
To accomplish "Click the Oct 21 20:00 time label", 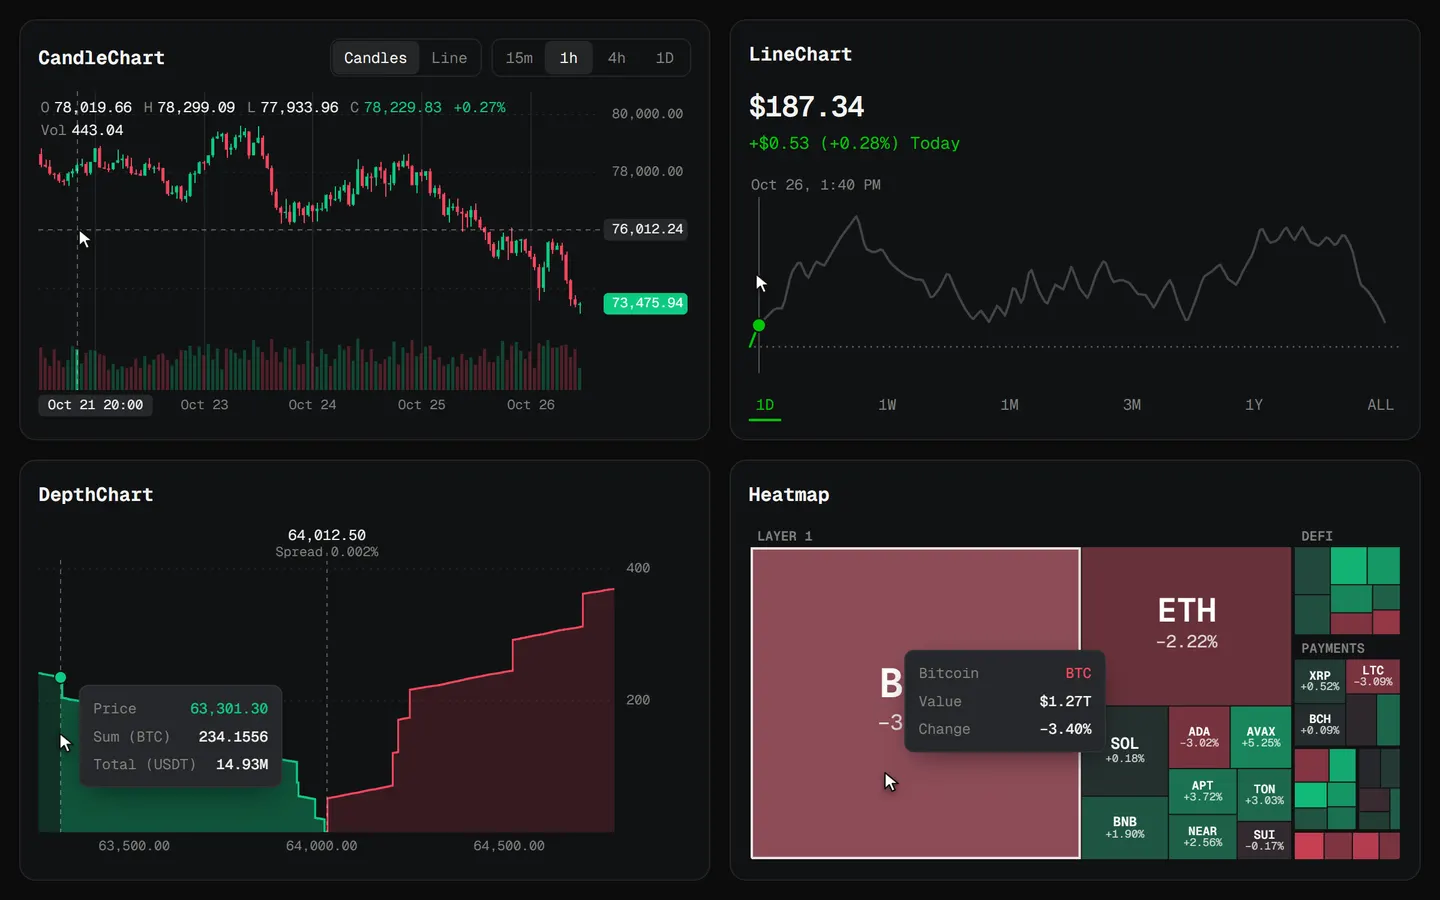I will [x=95, y=405].
